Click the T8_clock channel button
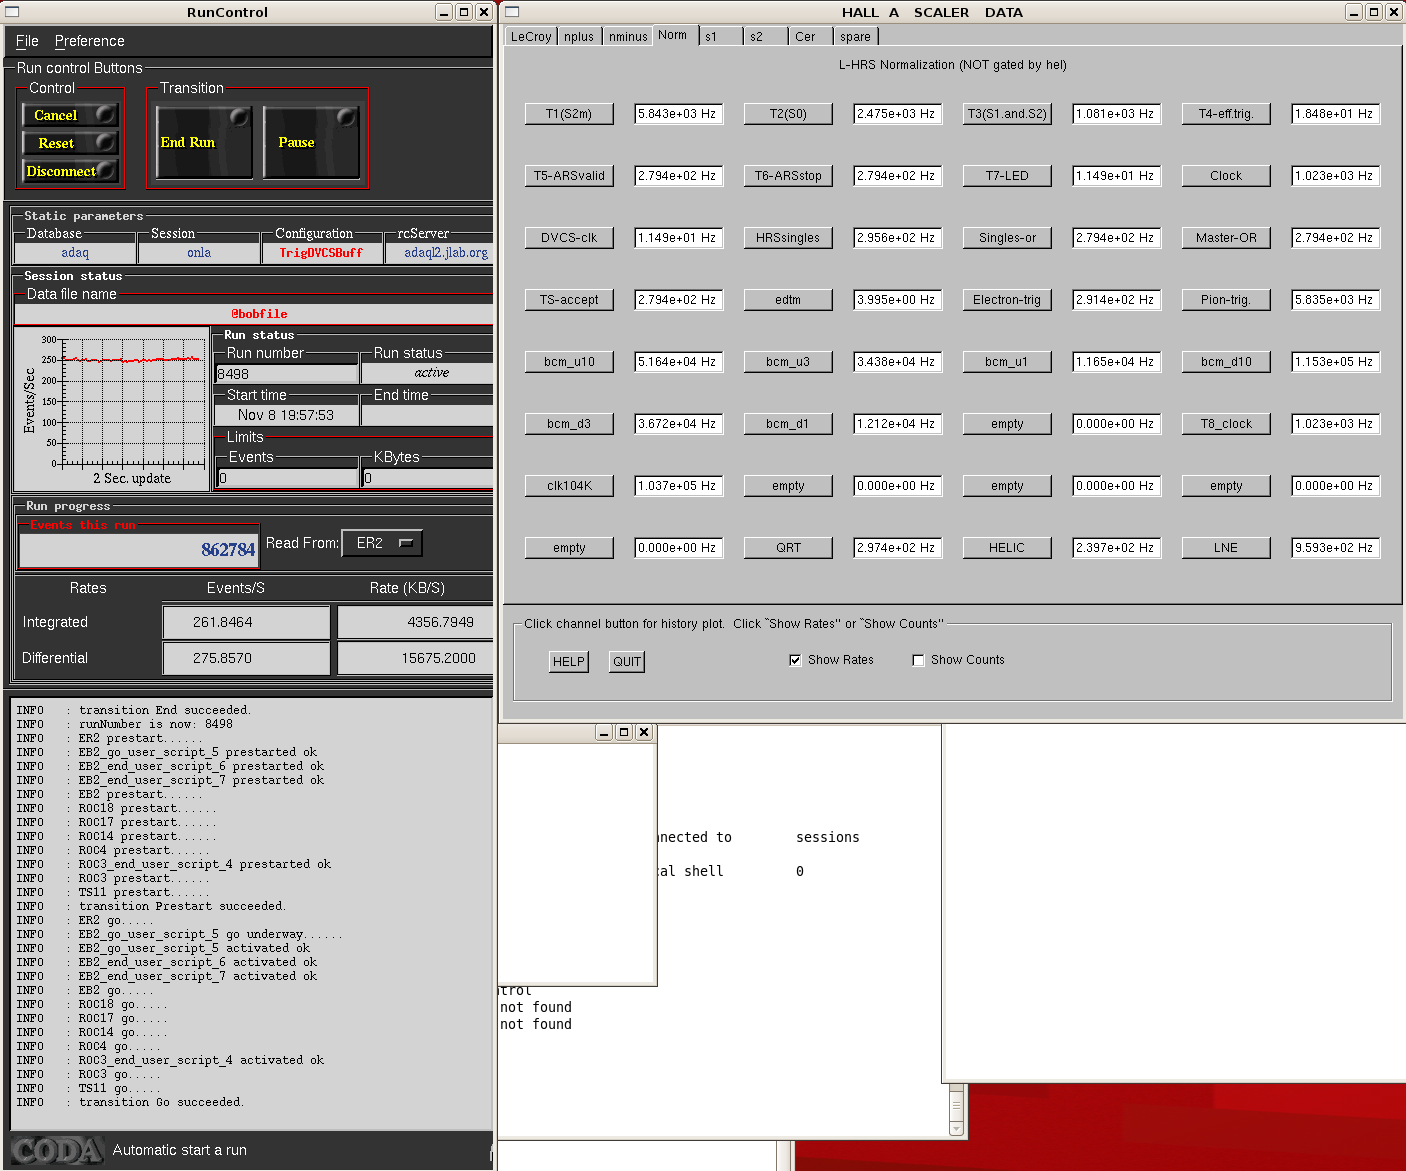The image size is (1406, 1171). (x=1226, y=424)
